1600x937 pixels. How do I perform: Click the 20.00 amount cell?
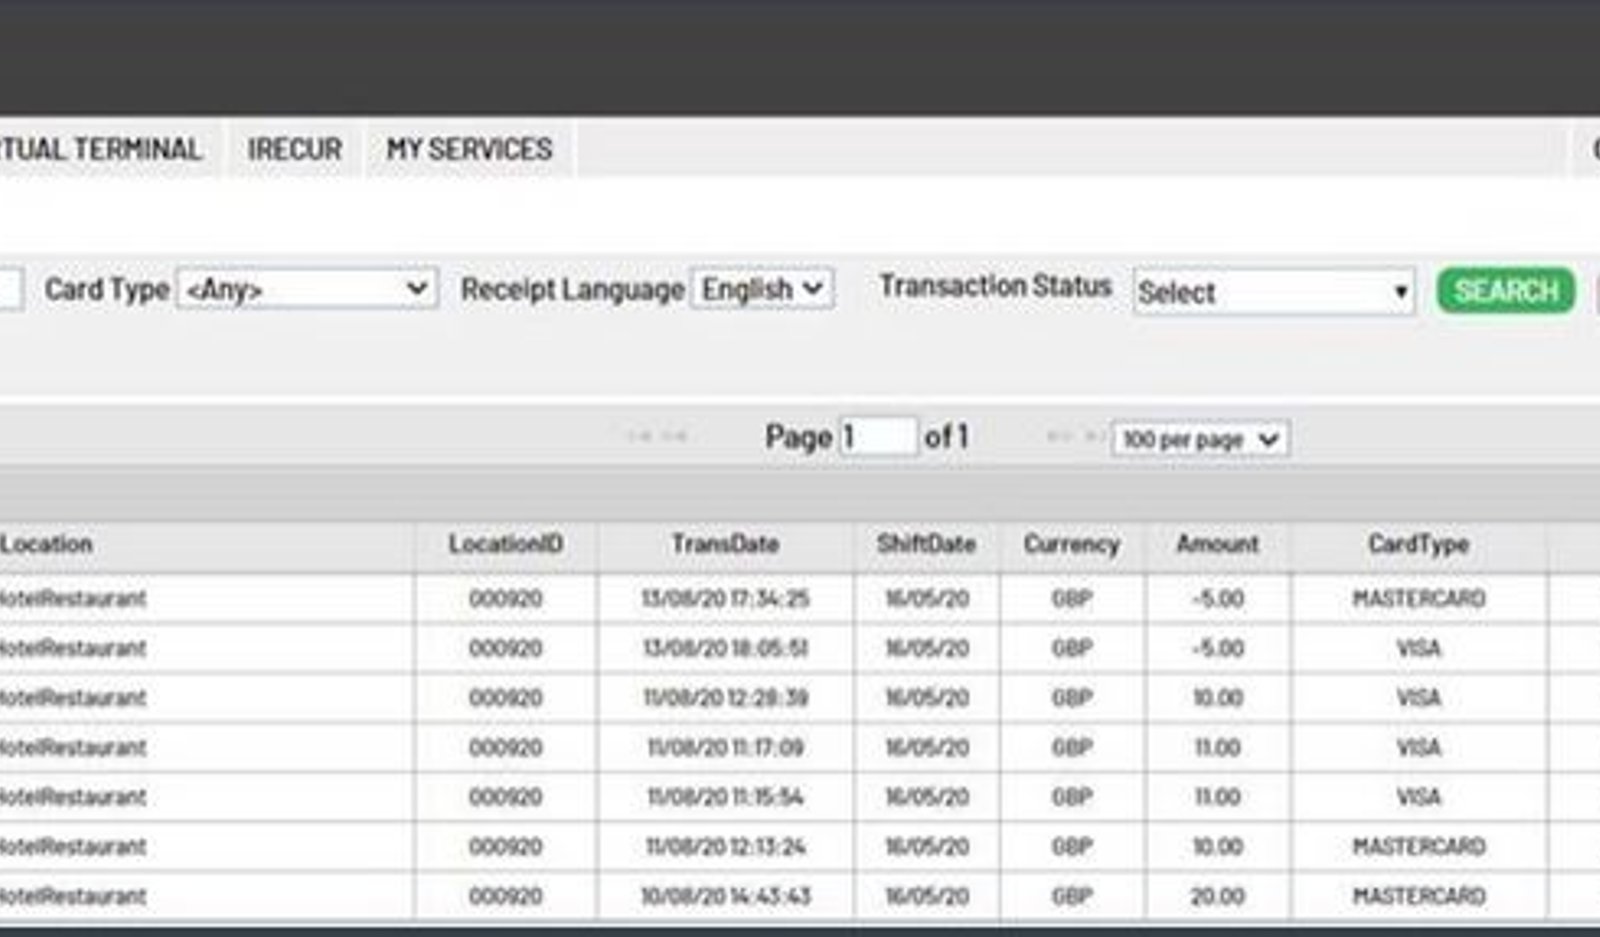coord(1217,896)
